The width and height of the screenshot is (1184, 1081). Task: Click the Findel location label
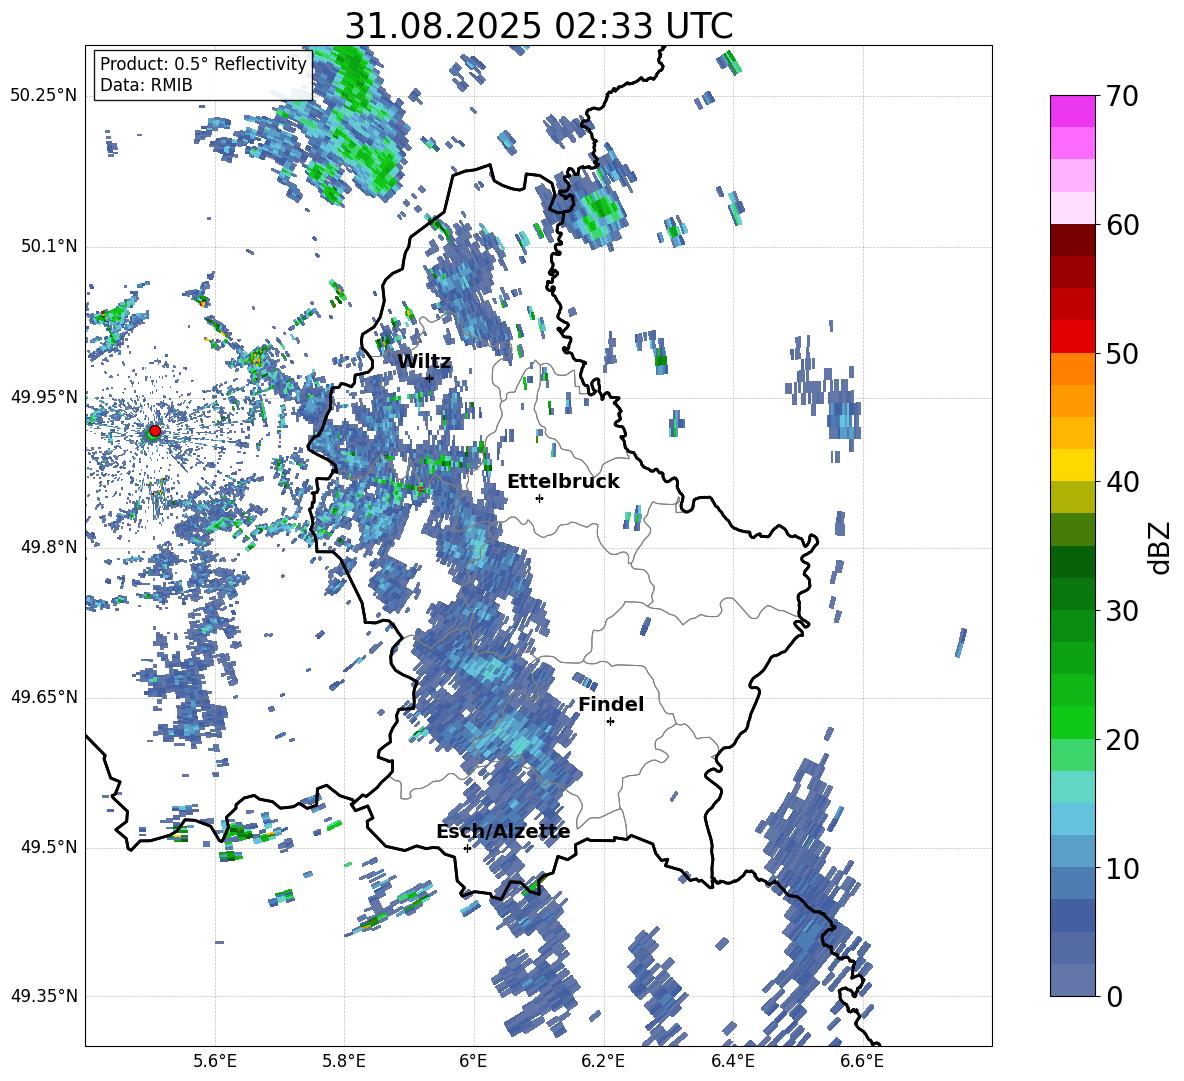(611, 704)
